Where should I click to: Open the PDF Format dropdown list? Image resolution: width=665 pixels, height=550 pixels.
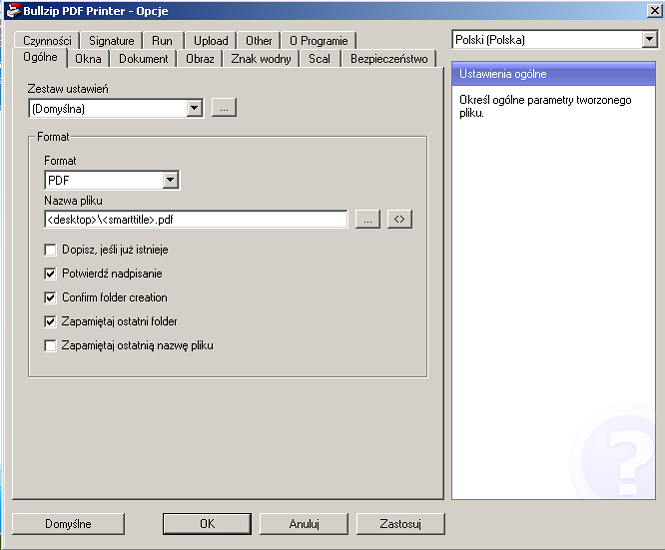(x=170, y=180)
